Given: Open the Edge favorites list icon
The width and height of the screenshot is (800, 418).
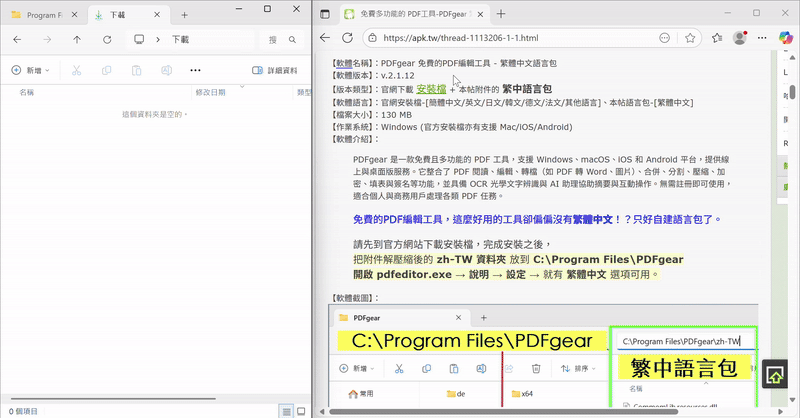Looking at the screenshot, I should coord(716,38).
